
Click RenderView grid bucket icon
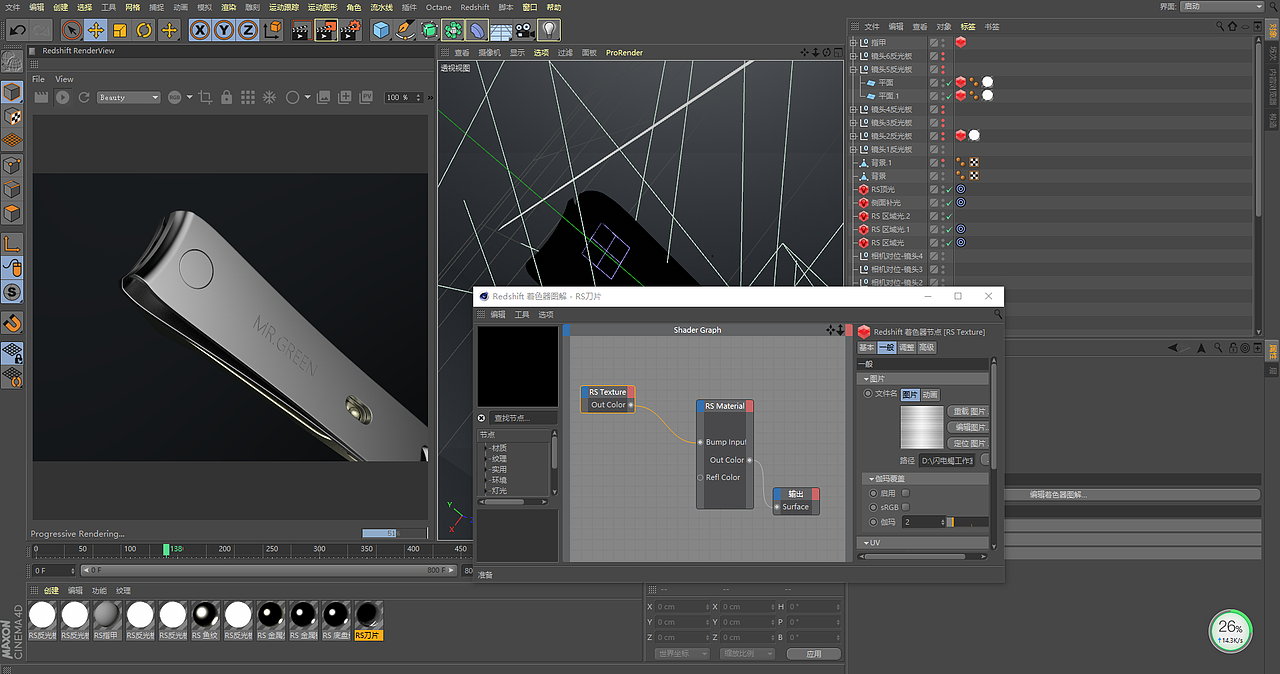tap(248, 97)
